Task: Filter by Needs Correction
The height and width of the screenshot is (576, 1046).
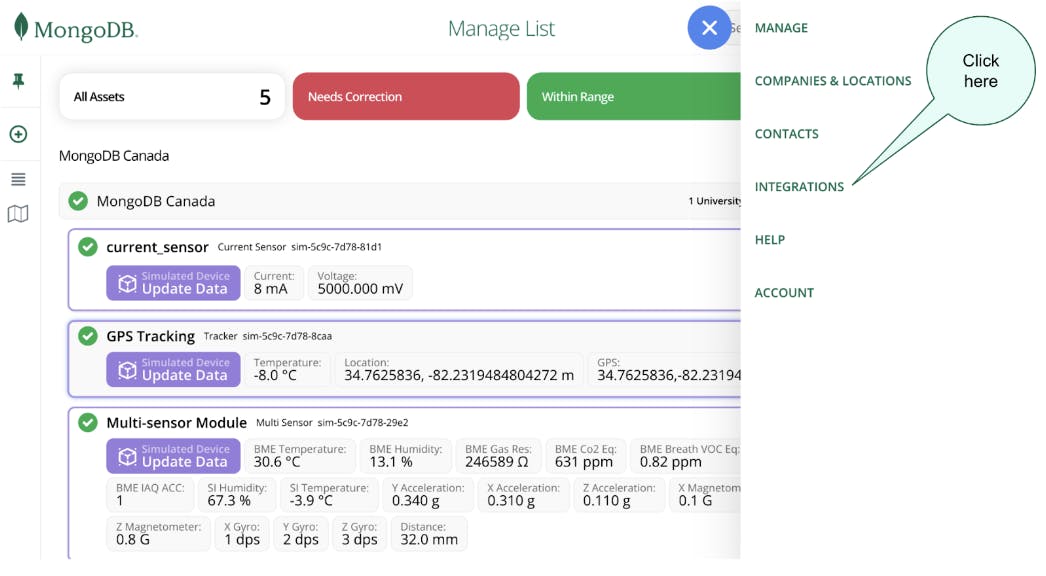Action: click(405, 97)
